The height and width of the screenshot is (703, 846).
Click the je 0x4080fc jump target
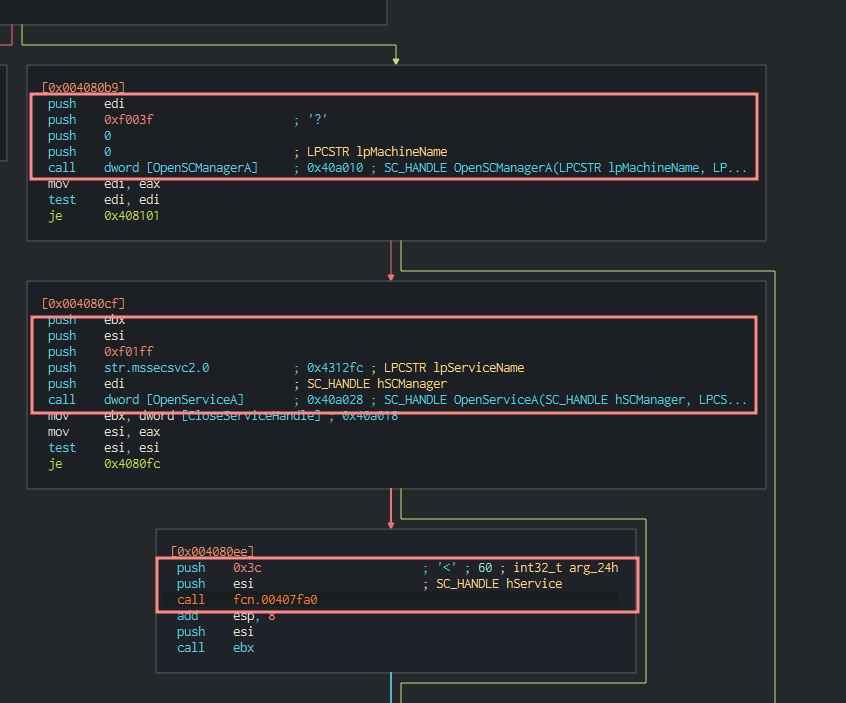click(132, 464)
